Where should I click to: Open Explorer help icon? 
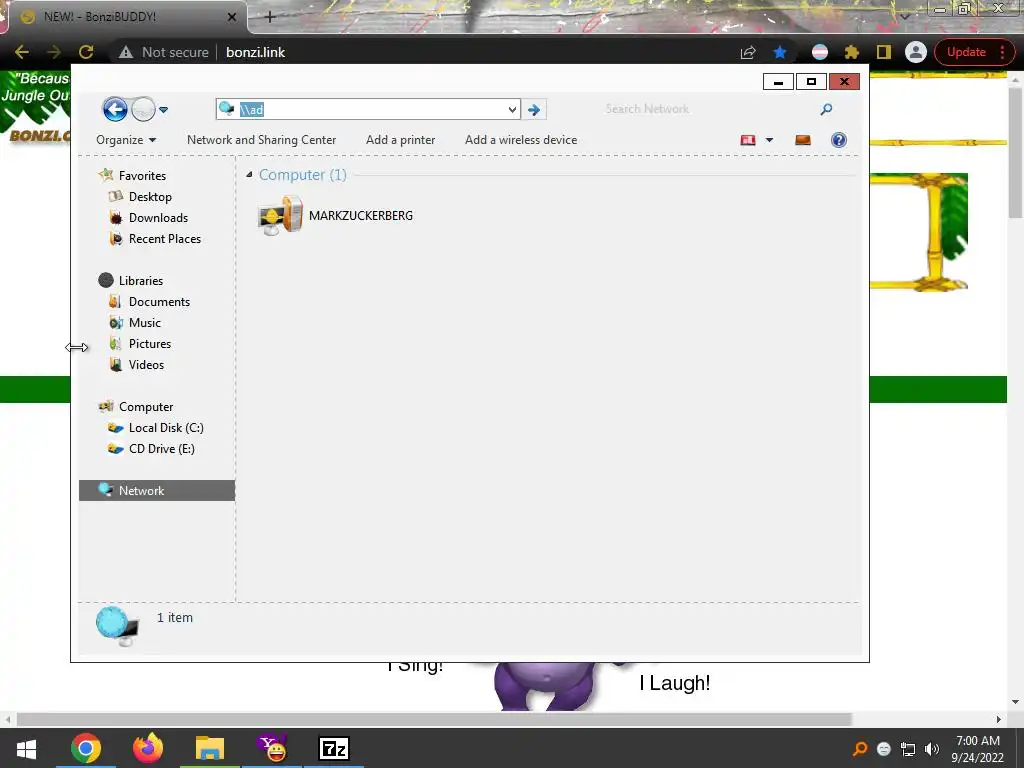click(x=839, y=140)
